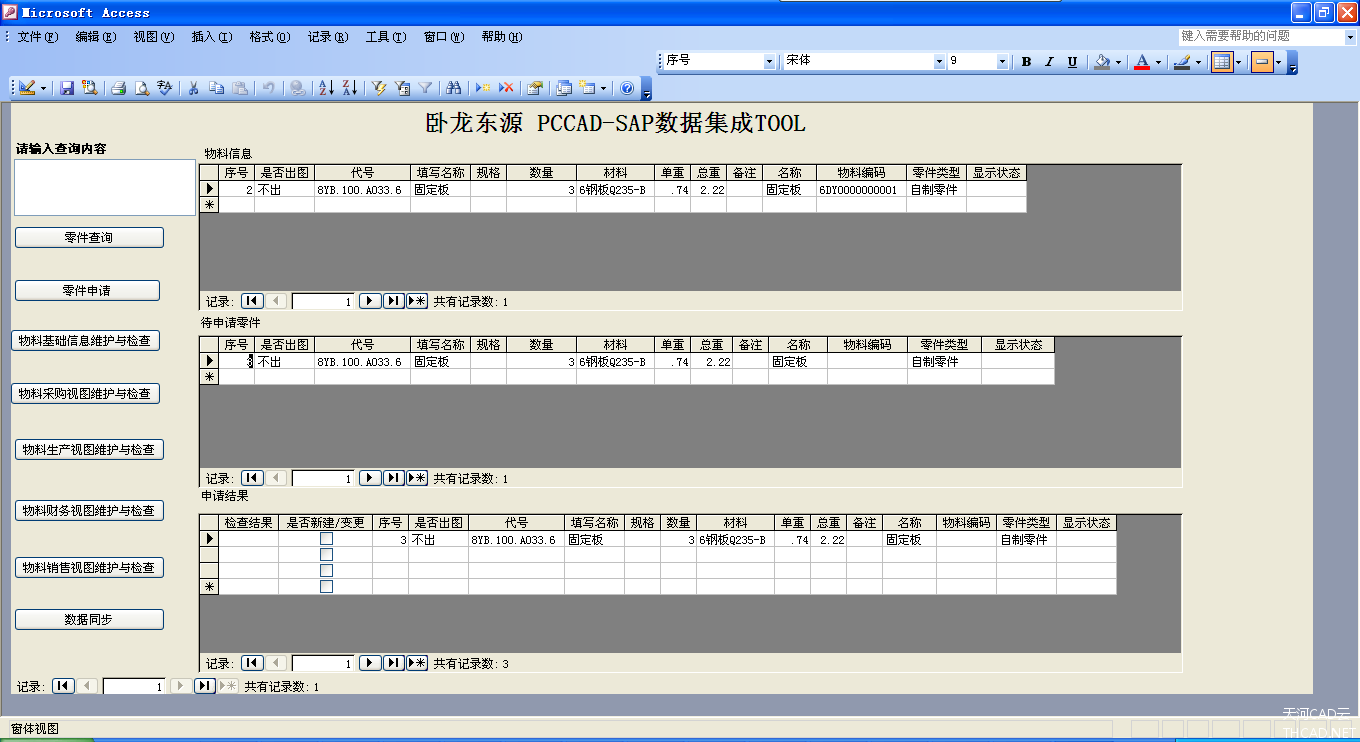Expand the 序号 object selector dropdown
The image size is (1360, 742).
click(x=769, y=62)
